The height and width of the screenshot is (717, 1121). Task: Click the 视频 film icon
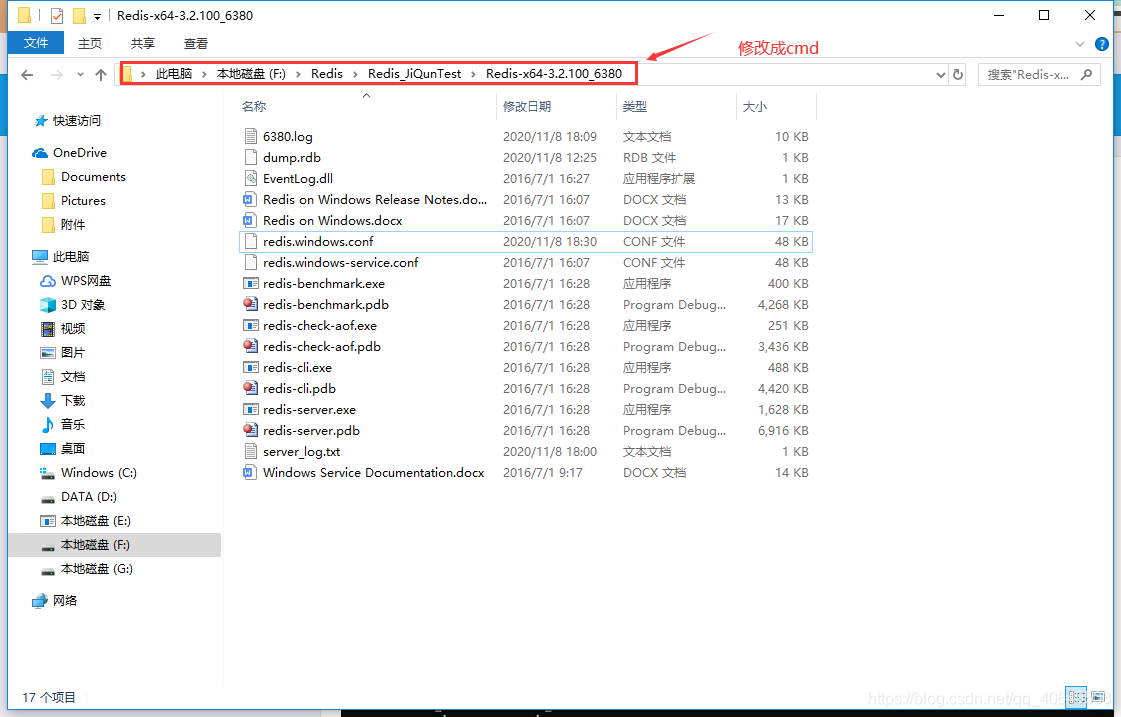click(48, 329)
